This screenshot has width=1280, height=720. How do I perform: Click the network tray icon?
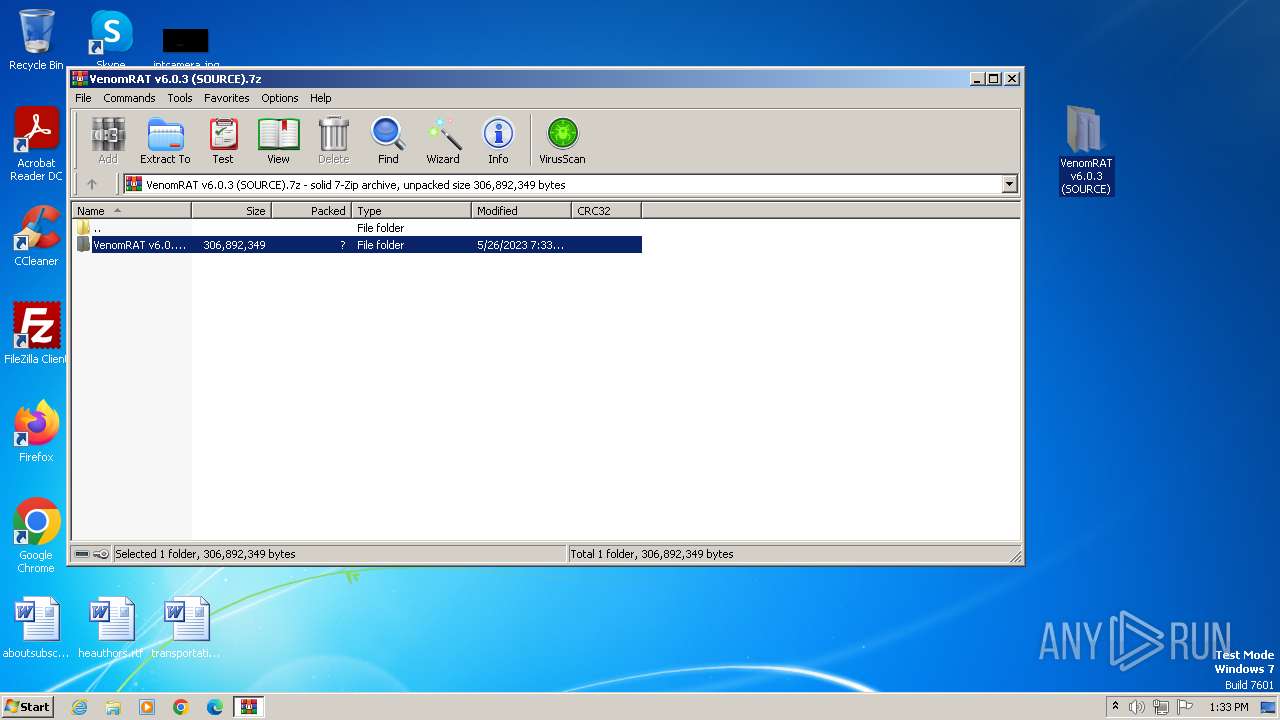pos(1160,707)
